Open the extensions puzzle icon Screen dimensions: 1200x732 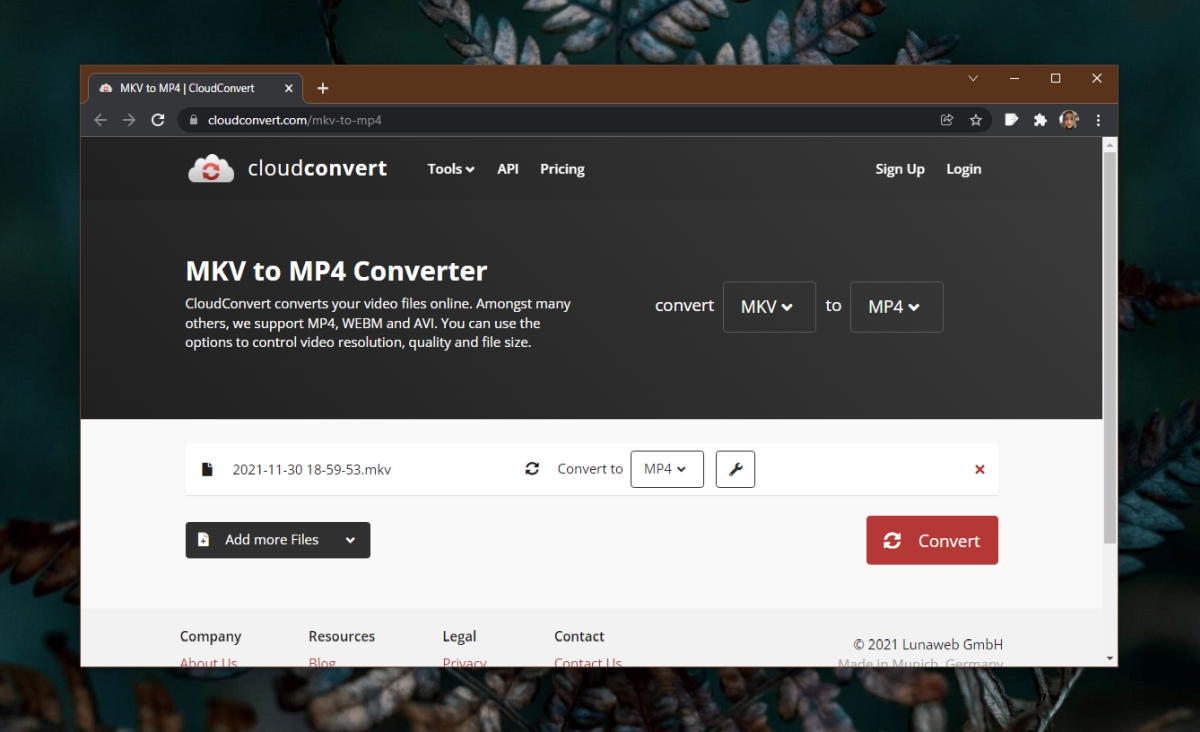pos(1040,120)
